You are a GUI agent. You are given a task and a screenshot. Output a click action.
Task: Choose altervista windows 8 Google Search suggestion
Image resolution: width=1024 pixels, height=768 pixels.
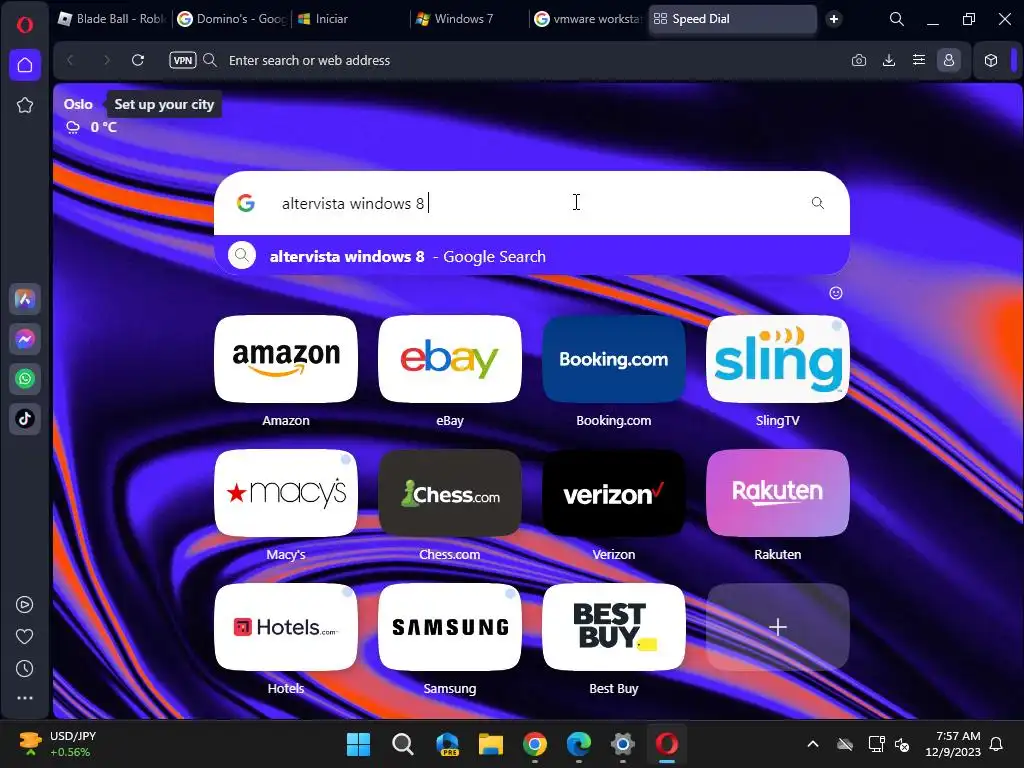pos(532,256)
